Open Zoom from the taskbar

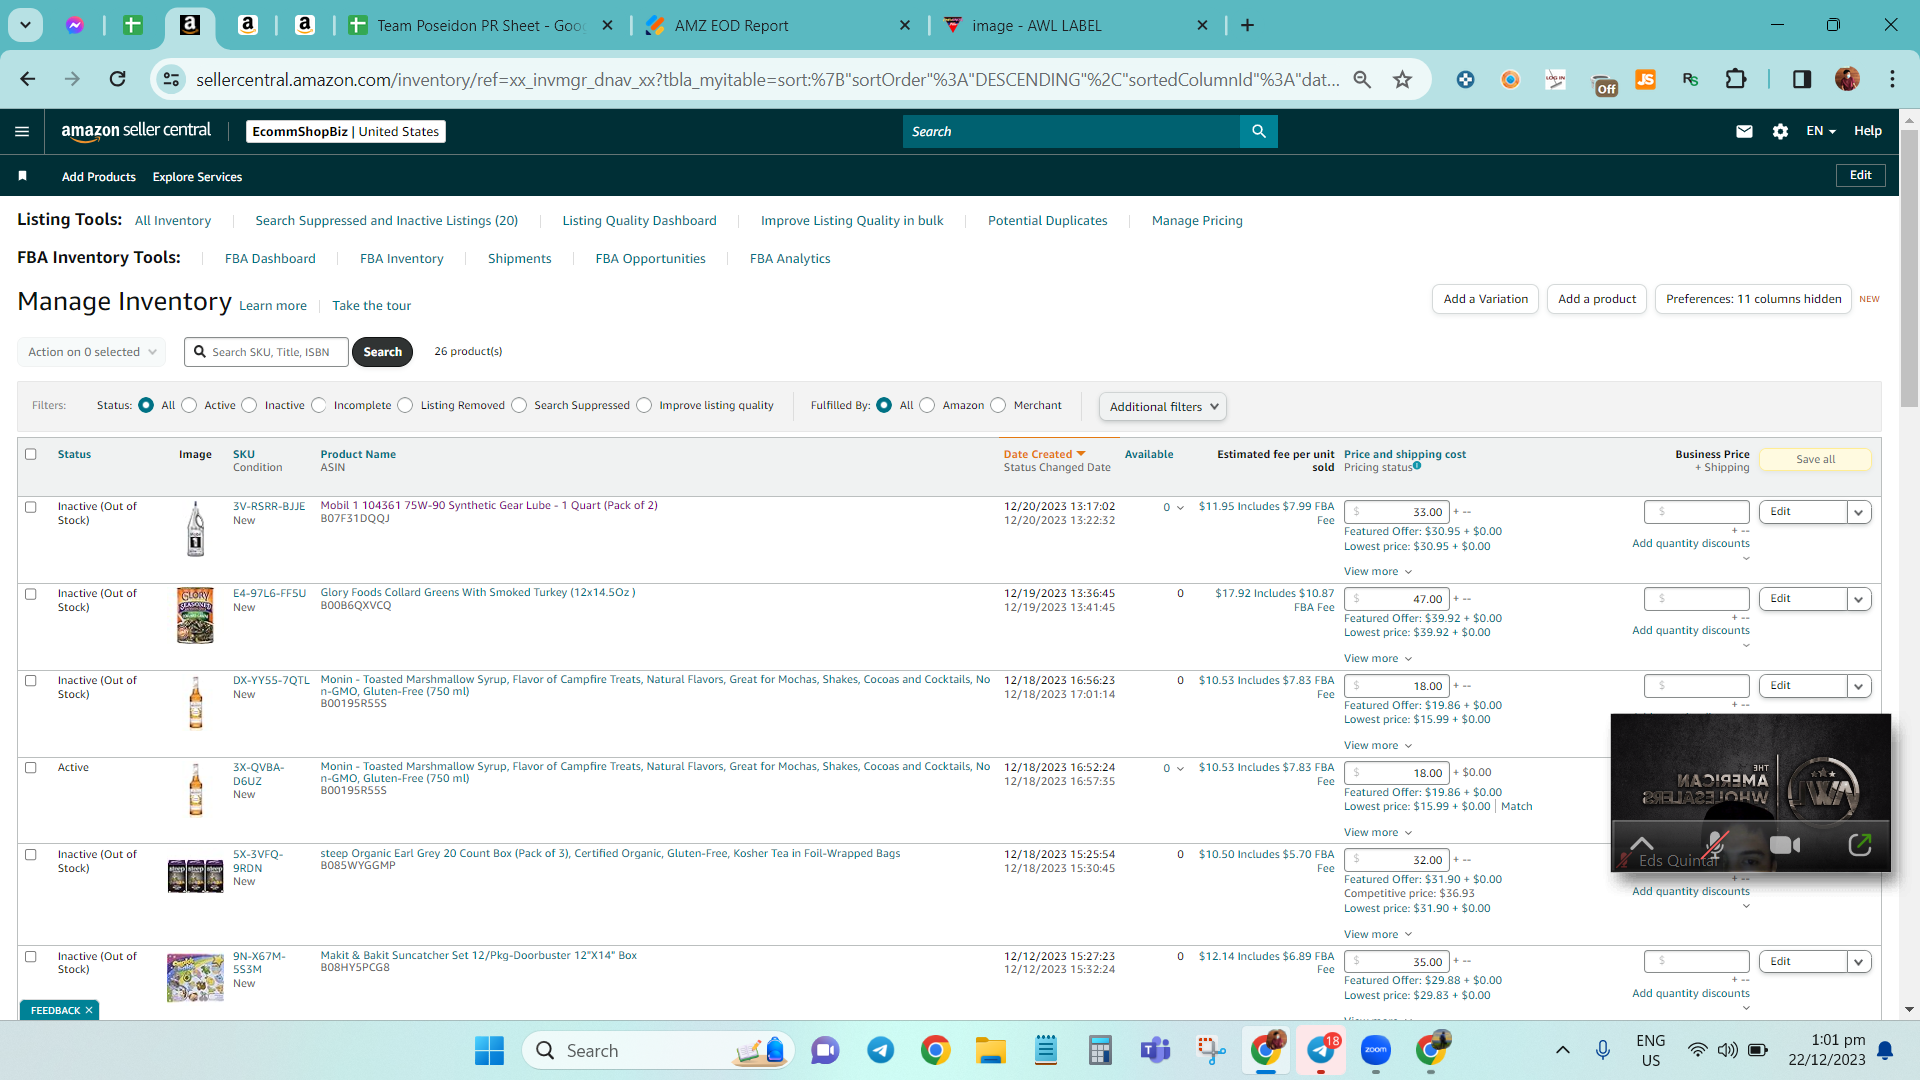point(1376,1050)
